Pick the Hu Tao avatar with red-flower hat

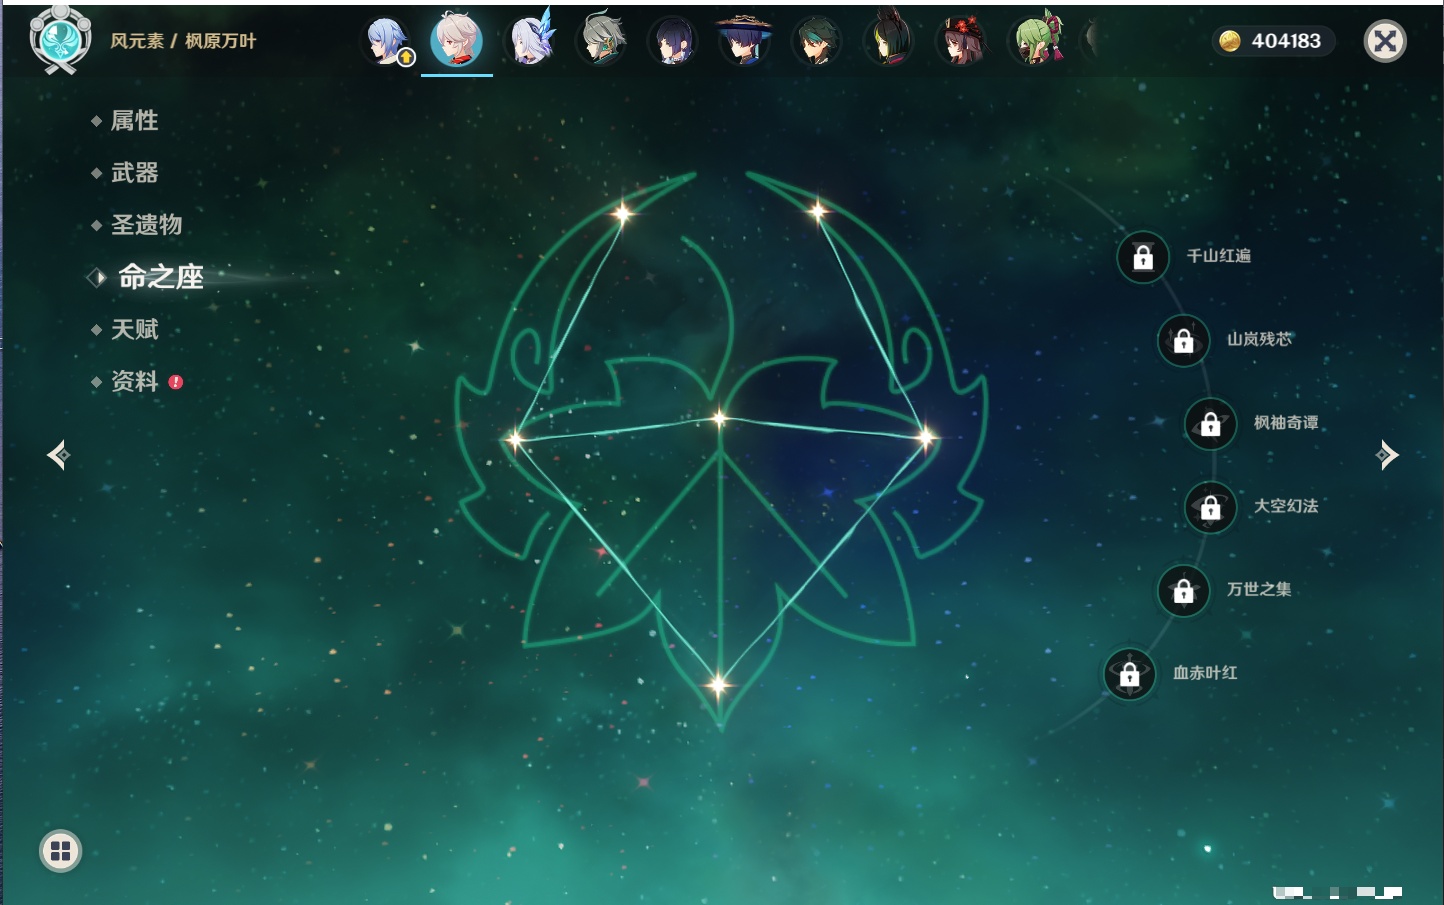pyautogui.click(x=961, y=41)
